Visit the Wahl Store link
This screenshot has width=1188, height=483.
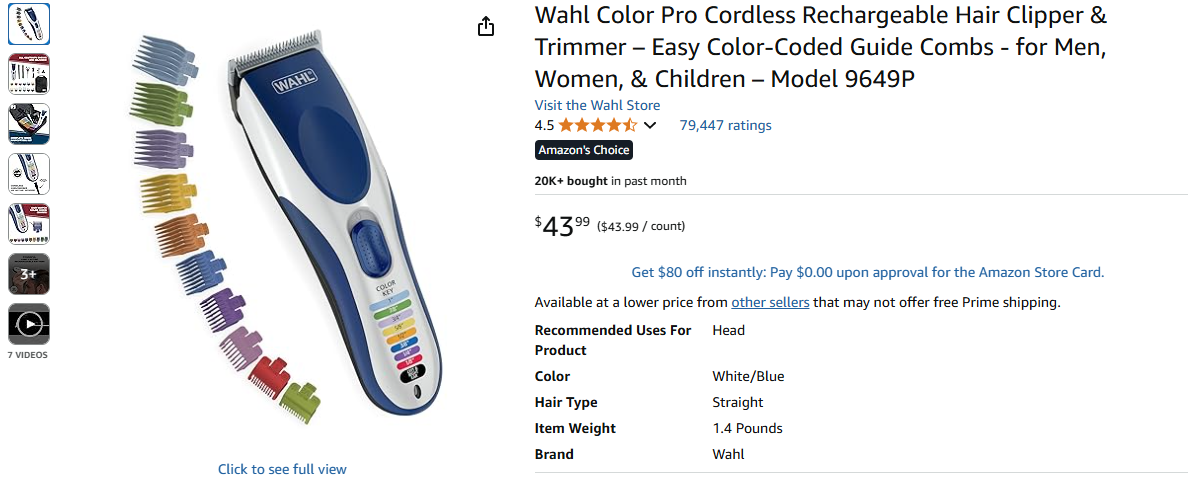point(597,105)
